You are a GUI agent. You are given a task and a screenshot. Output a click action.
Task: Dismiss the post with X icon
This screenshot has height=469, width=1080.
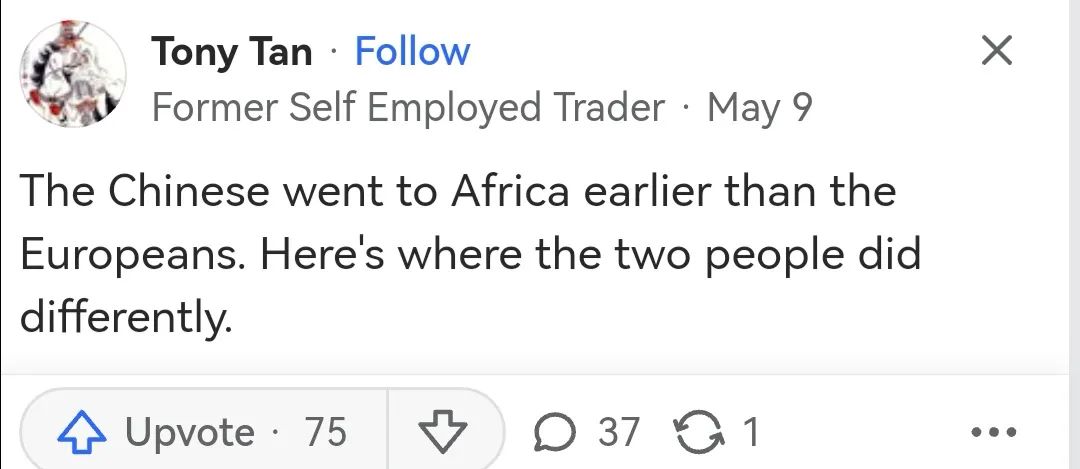(996, 51)
